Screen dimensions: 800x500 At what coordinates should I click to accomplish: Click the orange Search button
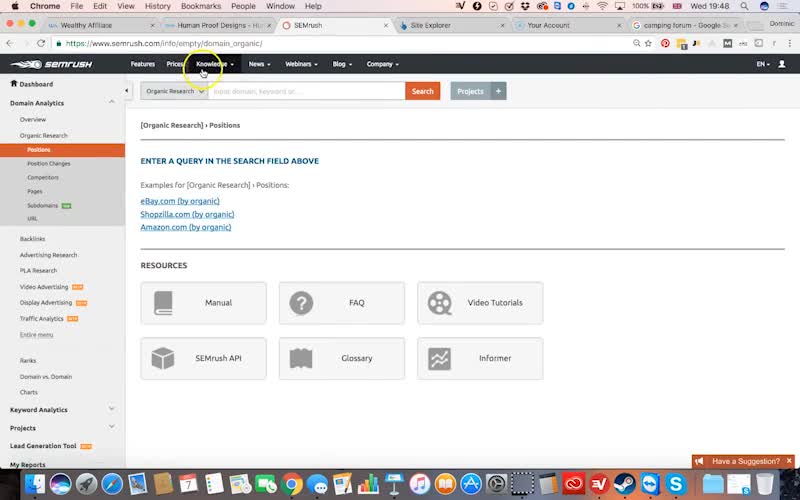pyautogui.click(x=422, y=91)
